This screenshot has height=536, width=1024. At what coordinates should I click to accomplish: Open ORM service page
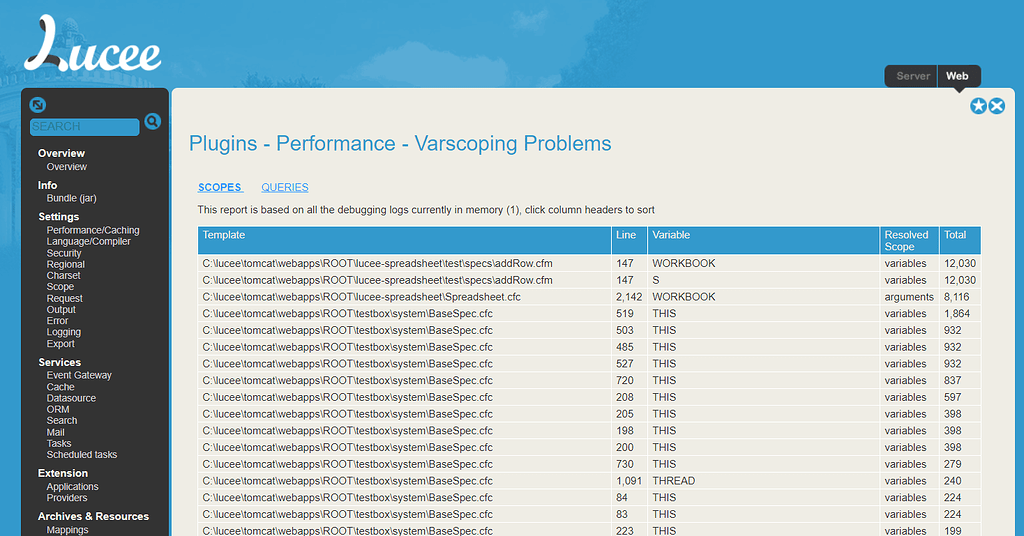pos(58,409)
